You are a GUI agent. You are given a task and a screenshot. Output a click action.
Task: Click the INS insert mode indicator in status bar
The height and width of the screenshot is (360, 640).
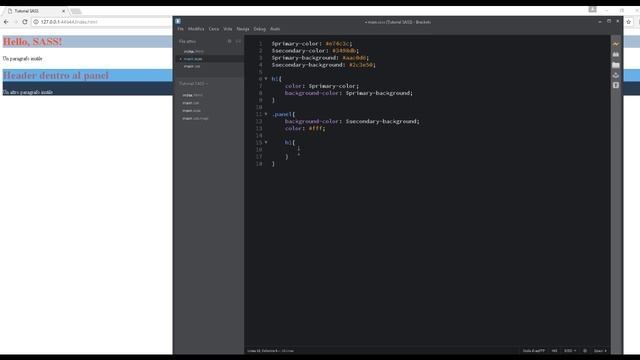click(554, 351)
